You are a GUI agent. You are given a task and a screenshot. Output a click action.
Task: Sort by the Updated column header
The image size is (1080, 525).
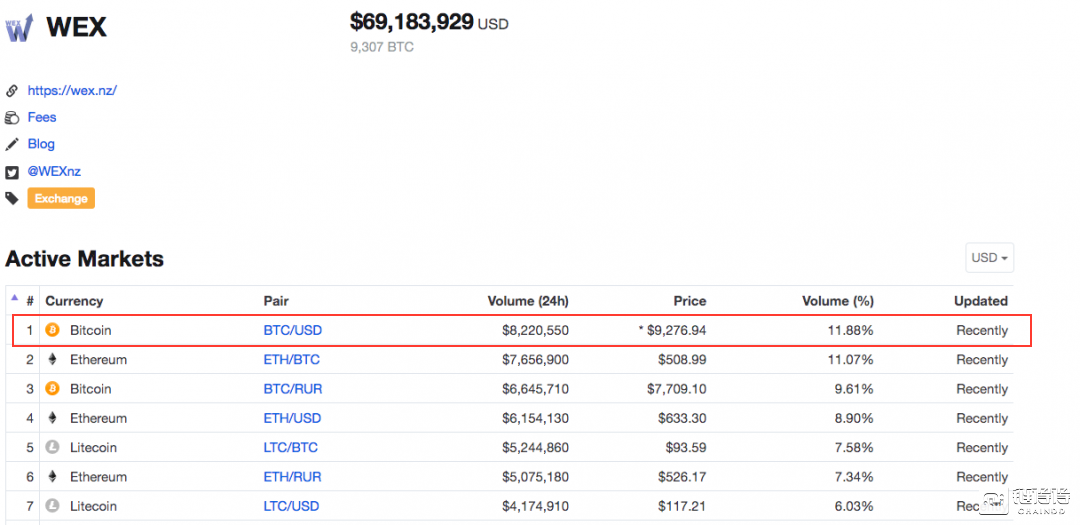click(981, 301)
